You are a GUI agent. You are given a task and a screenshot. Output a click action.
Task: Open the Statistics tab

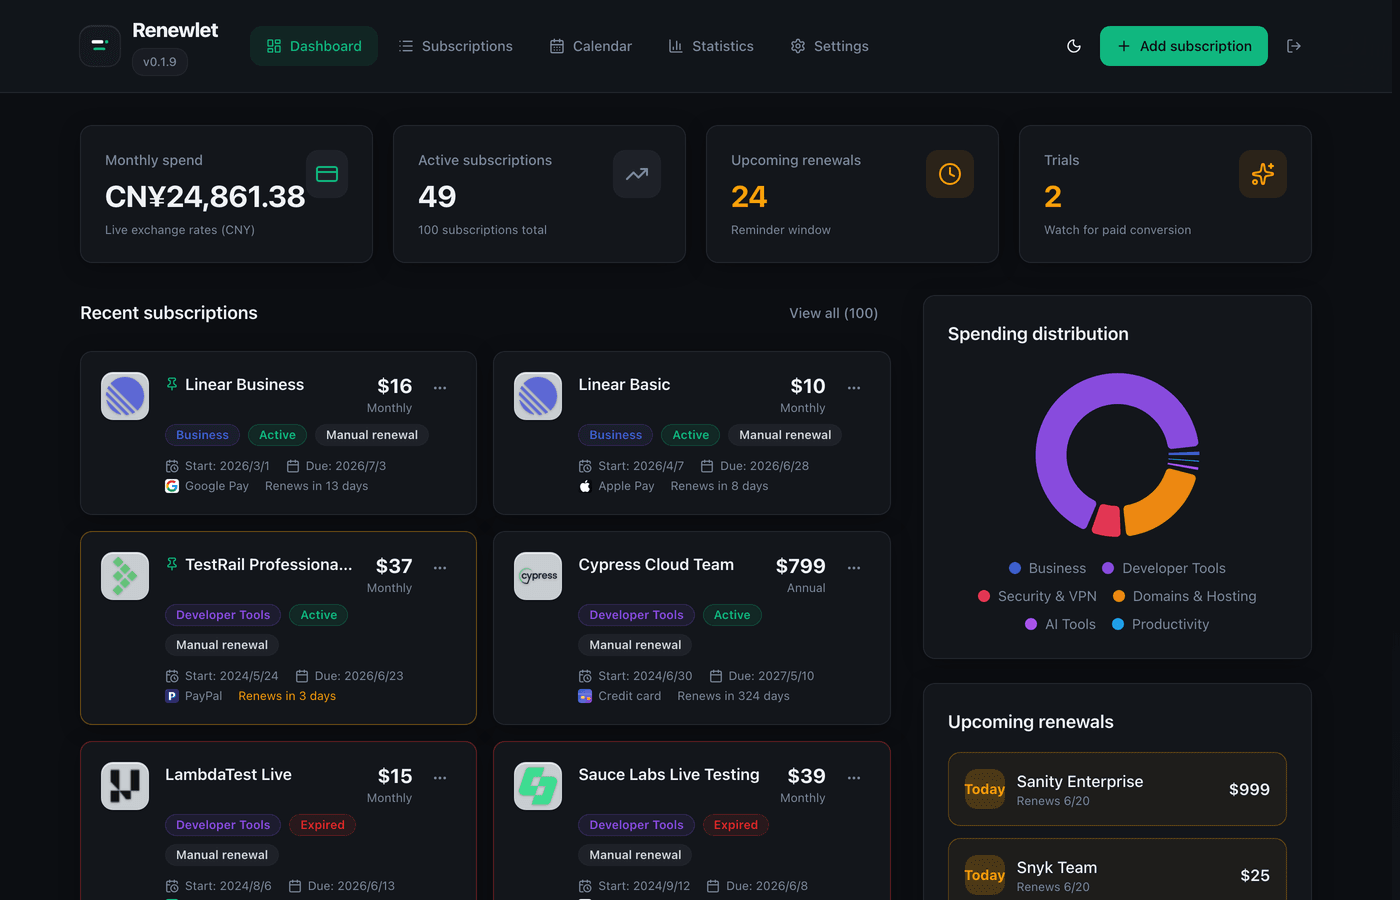point(711,46)
